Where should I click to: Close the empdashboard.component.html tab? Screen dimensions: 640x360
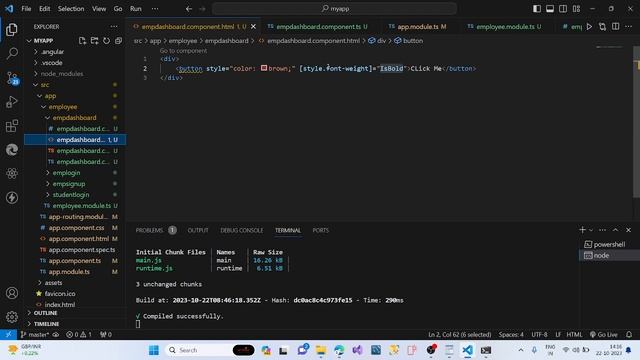[253, 27]
